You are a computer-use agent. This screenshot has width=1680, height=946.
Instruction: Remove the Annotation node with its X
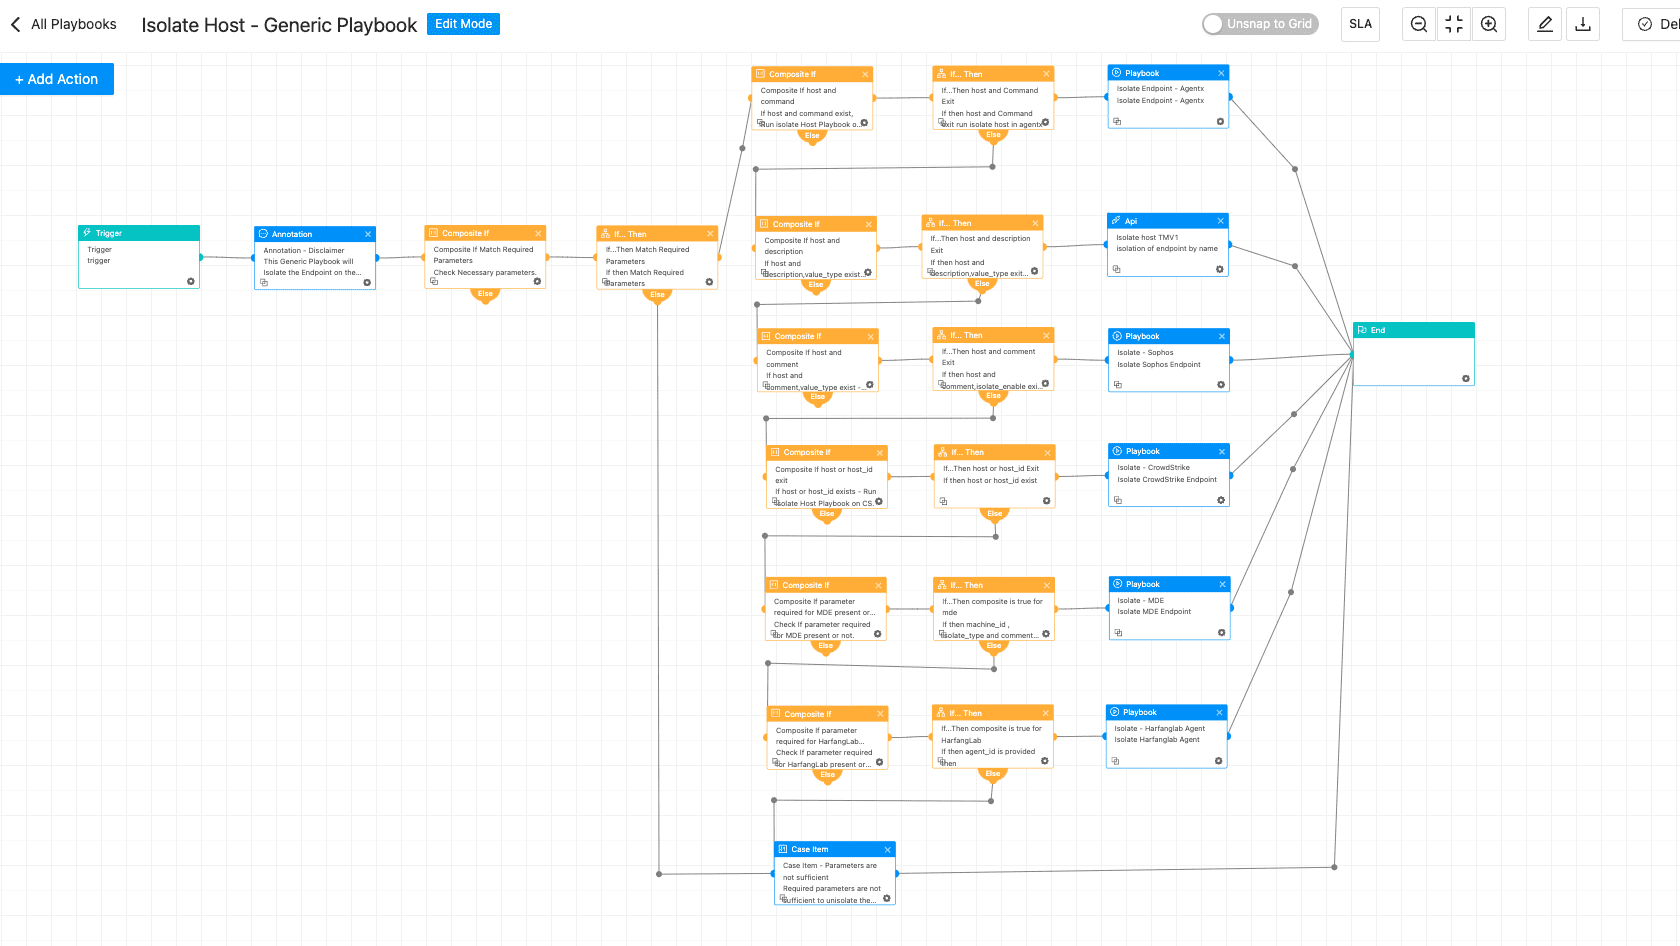tap(368, 234)
